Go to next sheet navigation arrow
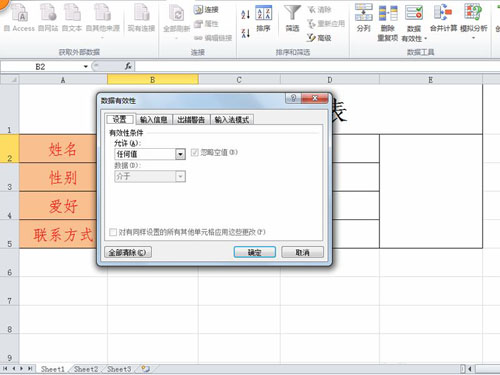 22,369
